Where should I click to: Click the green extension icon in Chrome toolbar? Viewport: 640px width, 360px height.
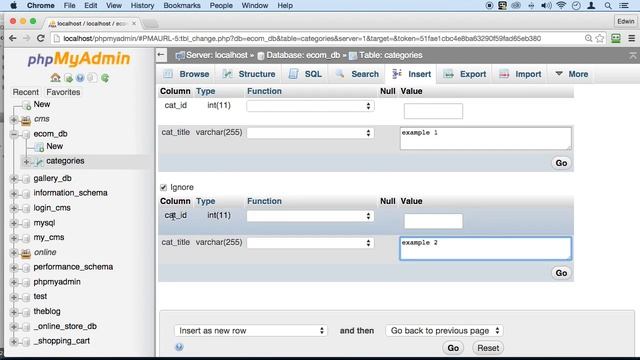(x=616, y=38)
